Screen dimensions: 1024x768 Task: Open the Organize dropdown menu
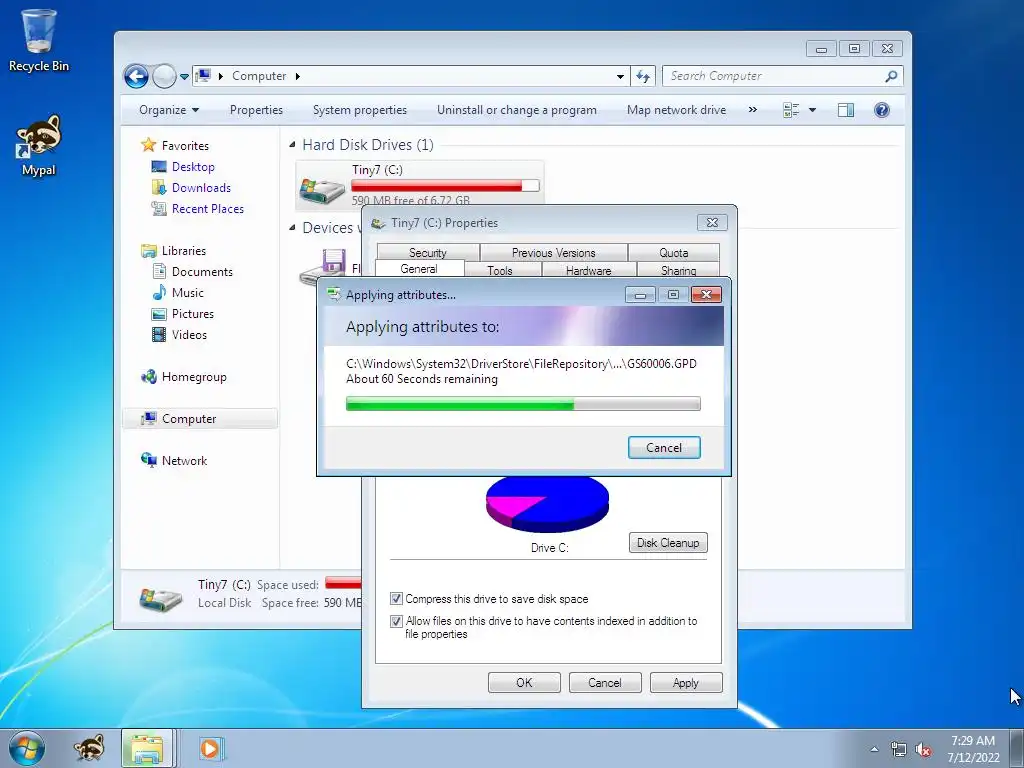tap(169, 110)
